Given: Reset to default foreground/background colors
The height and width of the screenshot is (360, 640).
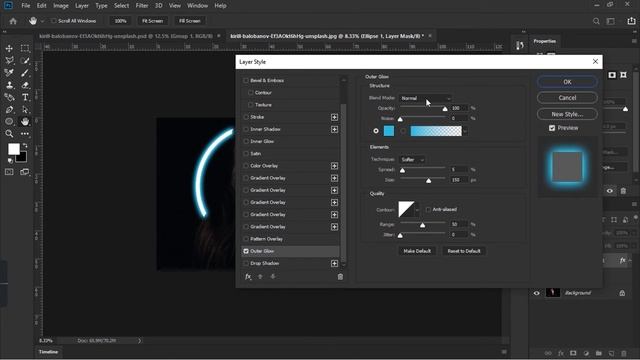Looking at the screenshot, I should pyautogui.click(x=10, y=160).
